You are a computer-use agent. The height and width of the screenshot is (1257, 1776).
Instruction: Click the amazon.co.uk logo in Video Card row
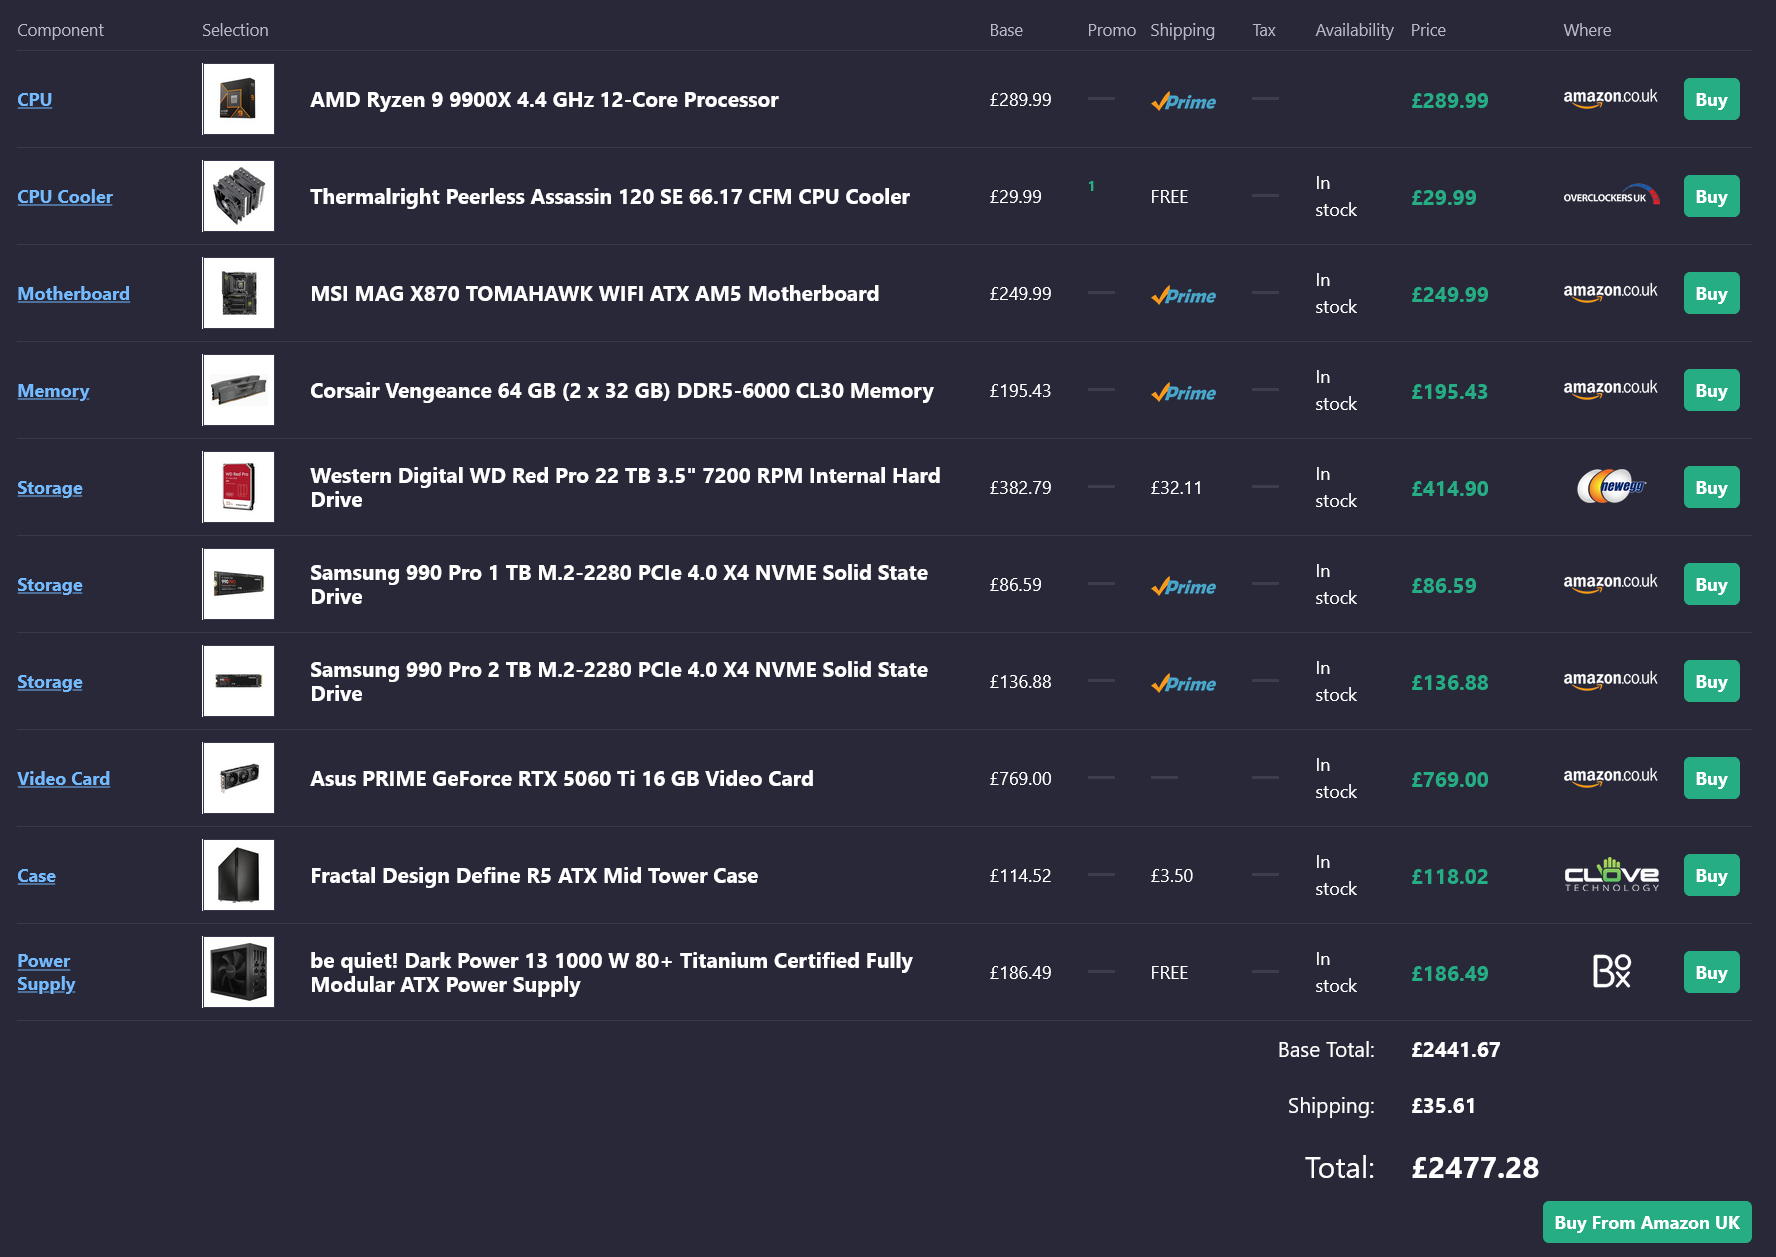pos(1610,777)
